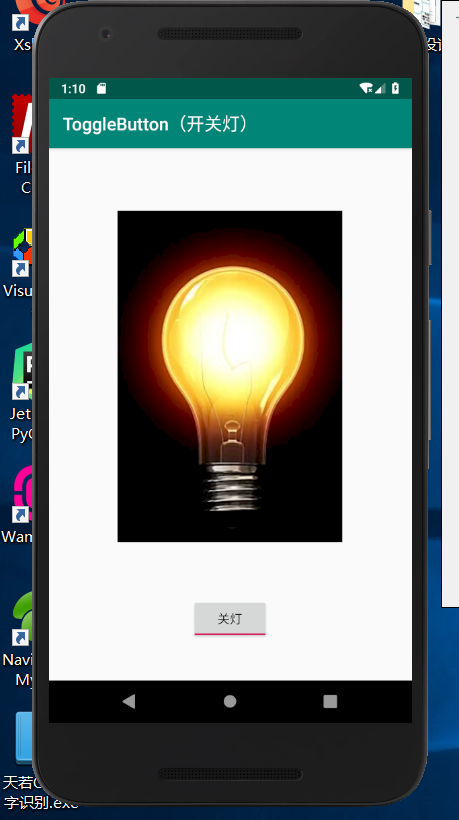
Task: Tap the Wi-Fi status bar icon
Action: 366,88
